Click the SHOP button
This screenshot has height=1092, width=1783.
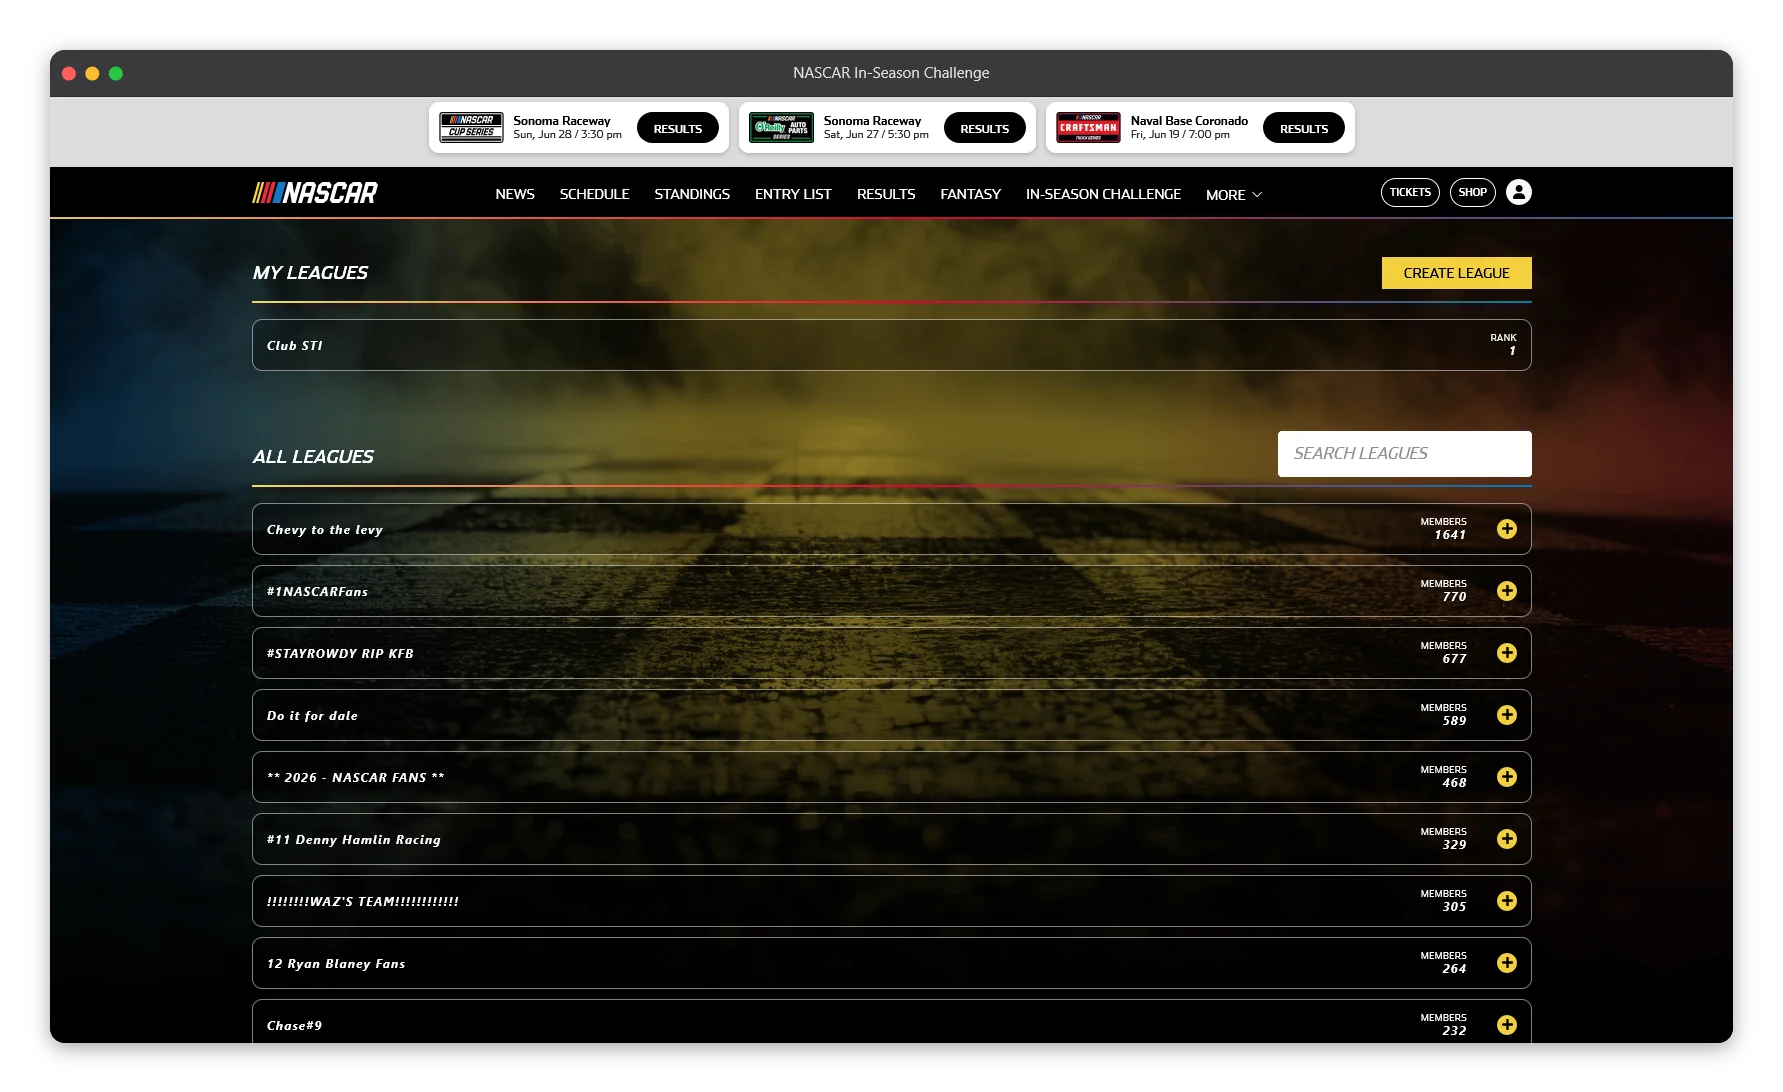tap(1472, 192)
